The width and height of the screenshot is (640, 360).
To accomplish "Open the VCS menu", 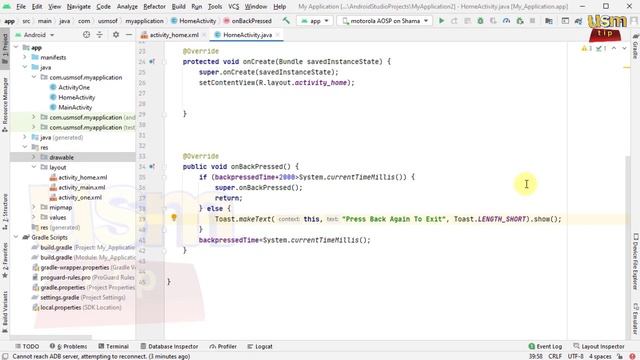I will click(233, 7).
